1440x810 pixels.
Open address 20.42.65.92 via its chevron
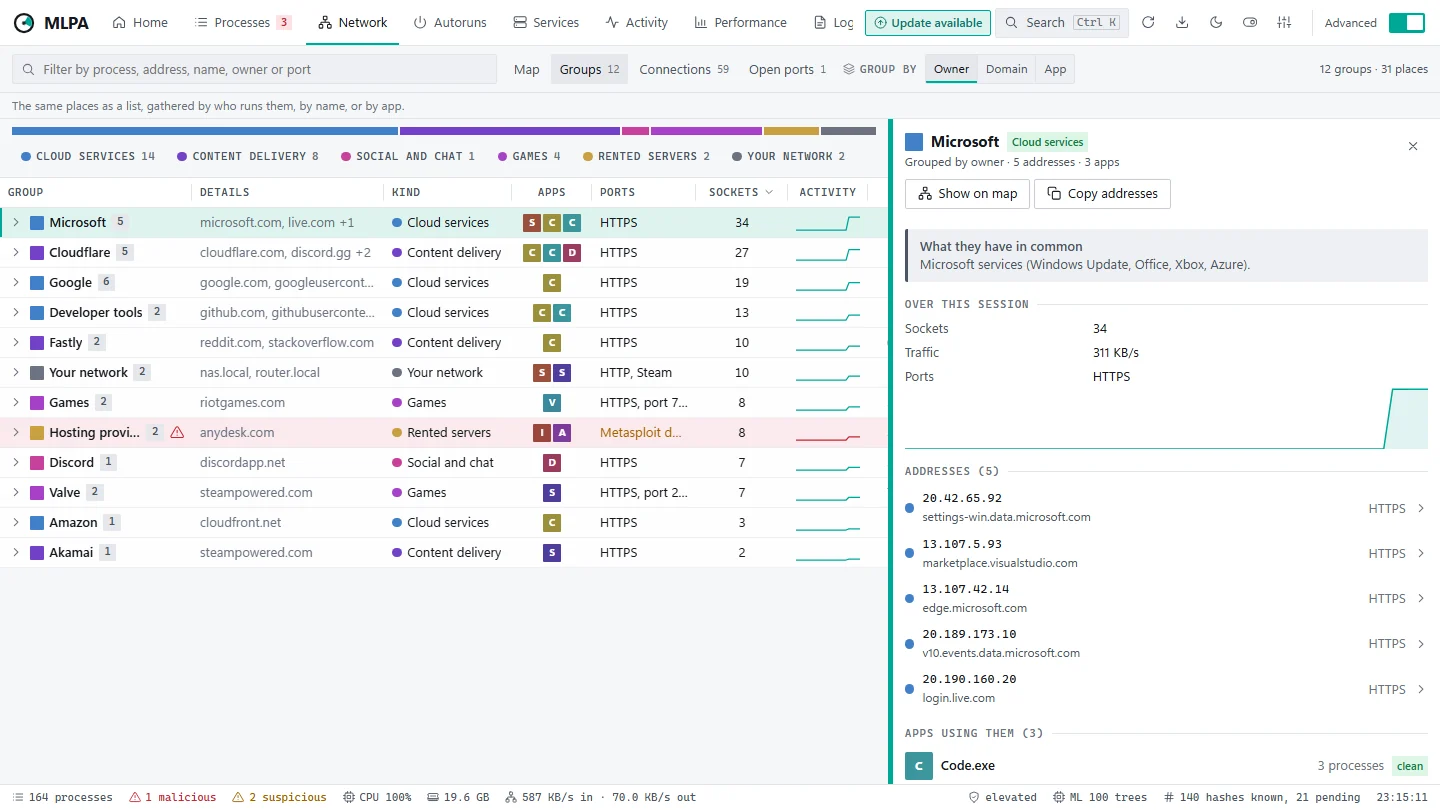pyautogui.click(x=1421, y=508)
